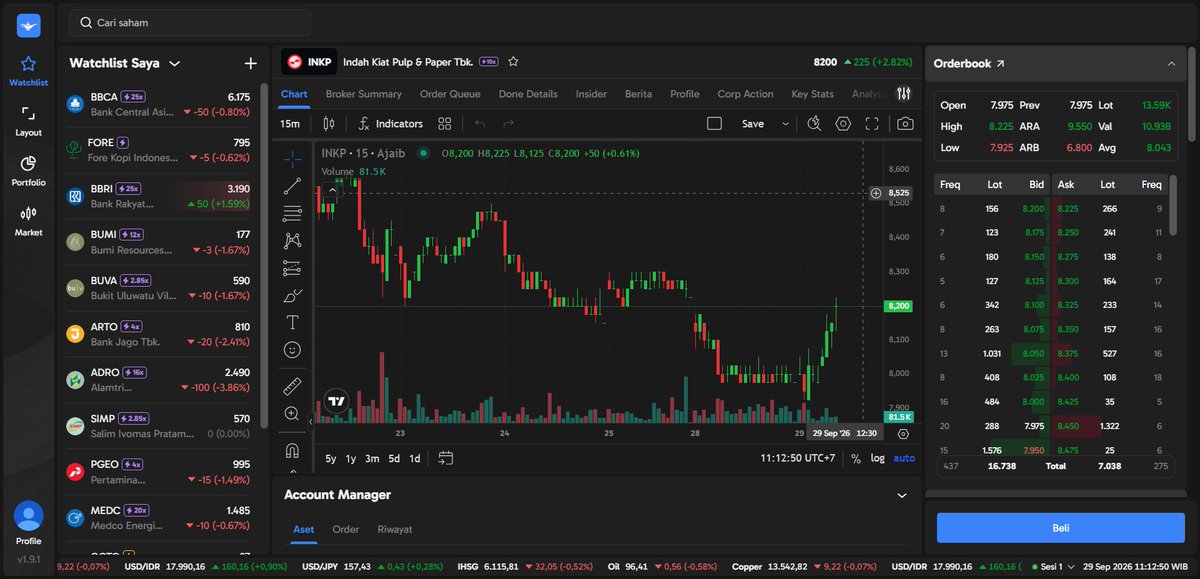Screen dimensions: 1200x579
Task: Open the time axis settings gear
Action: point(903,434)
